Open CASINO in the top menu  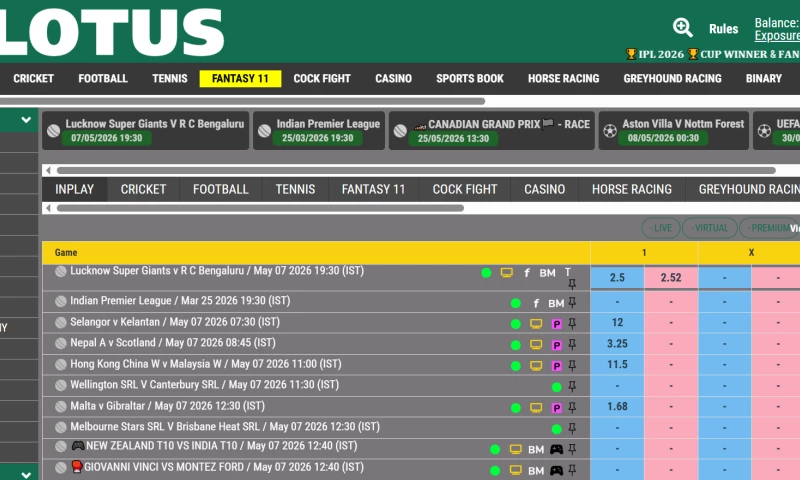(x=393, y=79)
